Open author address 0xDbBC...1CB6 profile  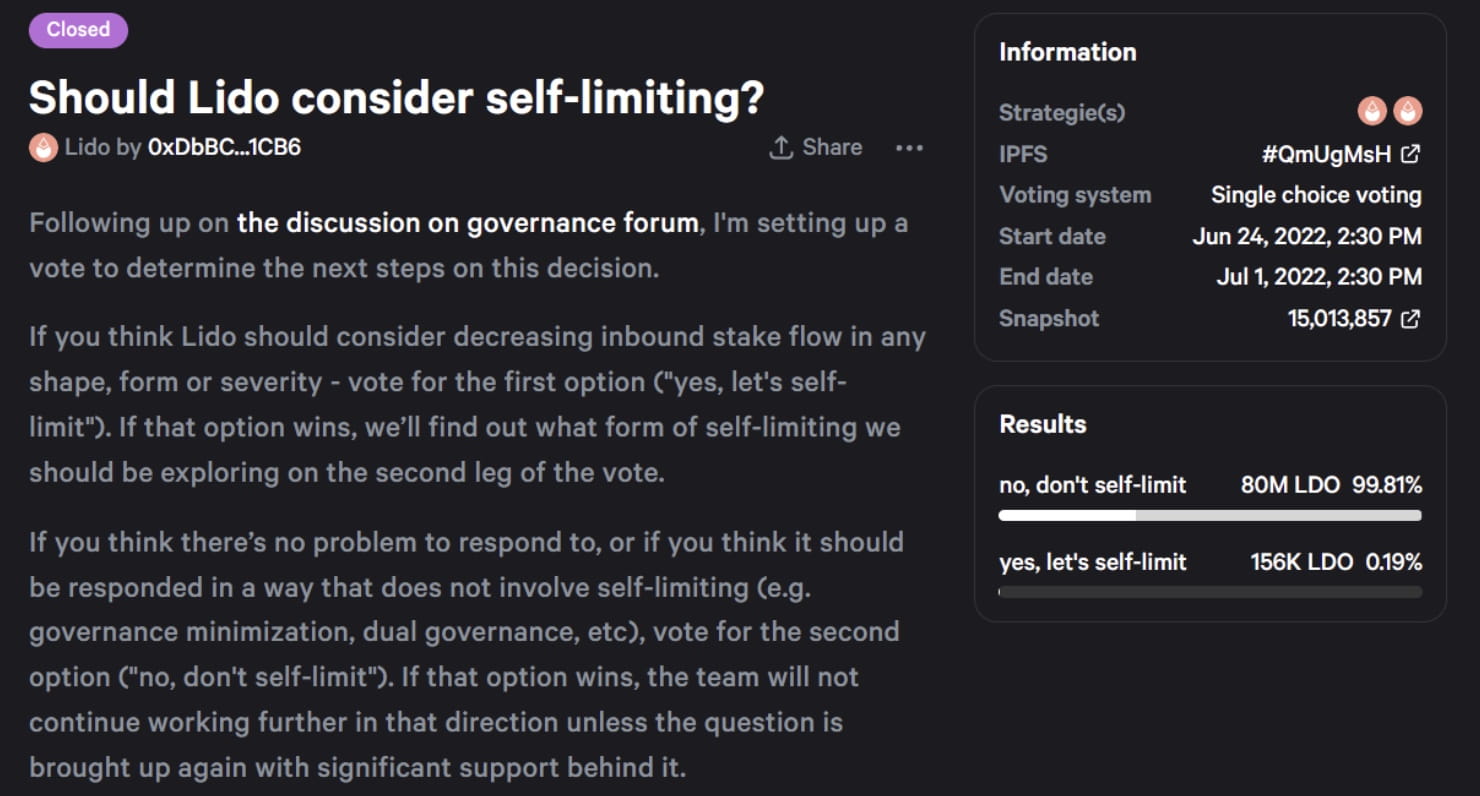[x=224, y=148]
